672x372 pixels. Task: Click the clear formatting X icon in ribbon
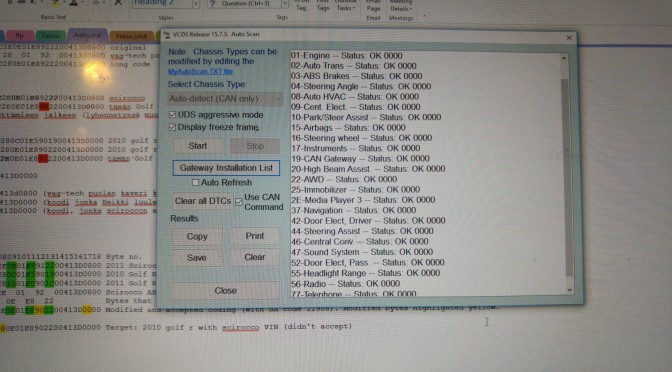click(118, 3)
